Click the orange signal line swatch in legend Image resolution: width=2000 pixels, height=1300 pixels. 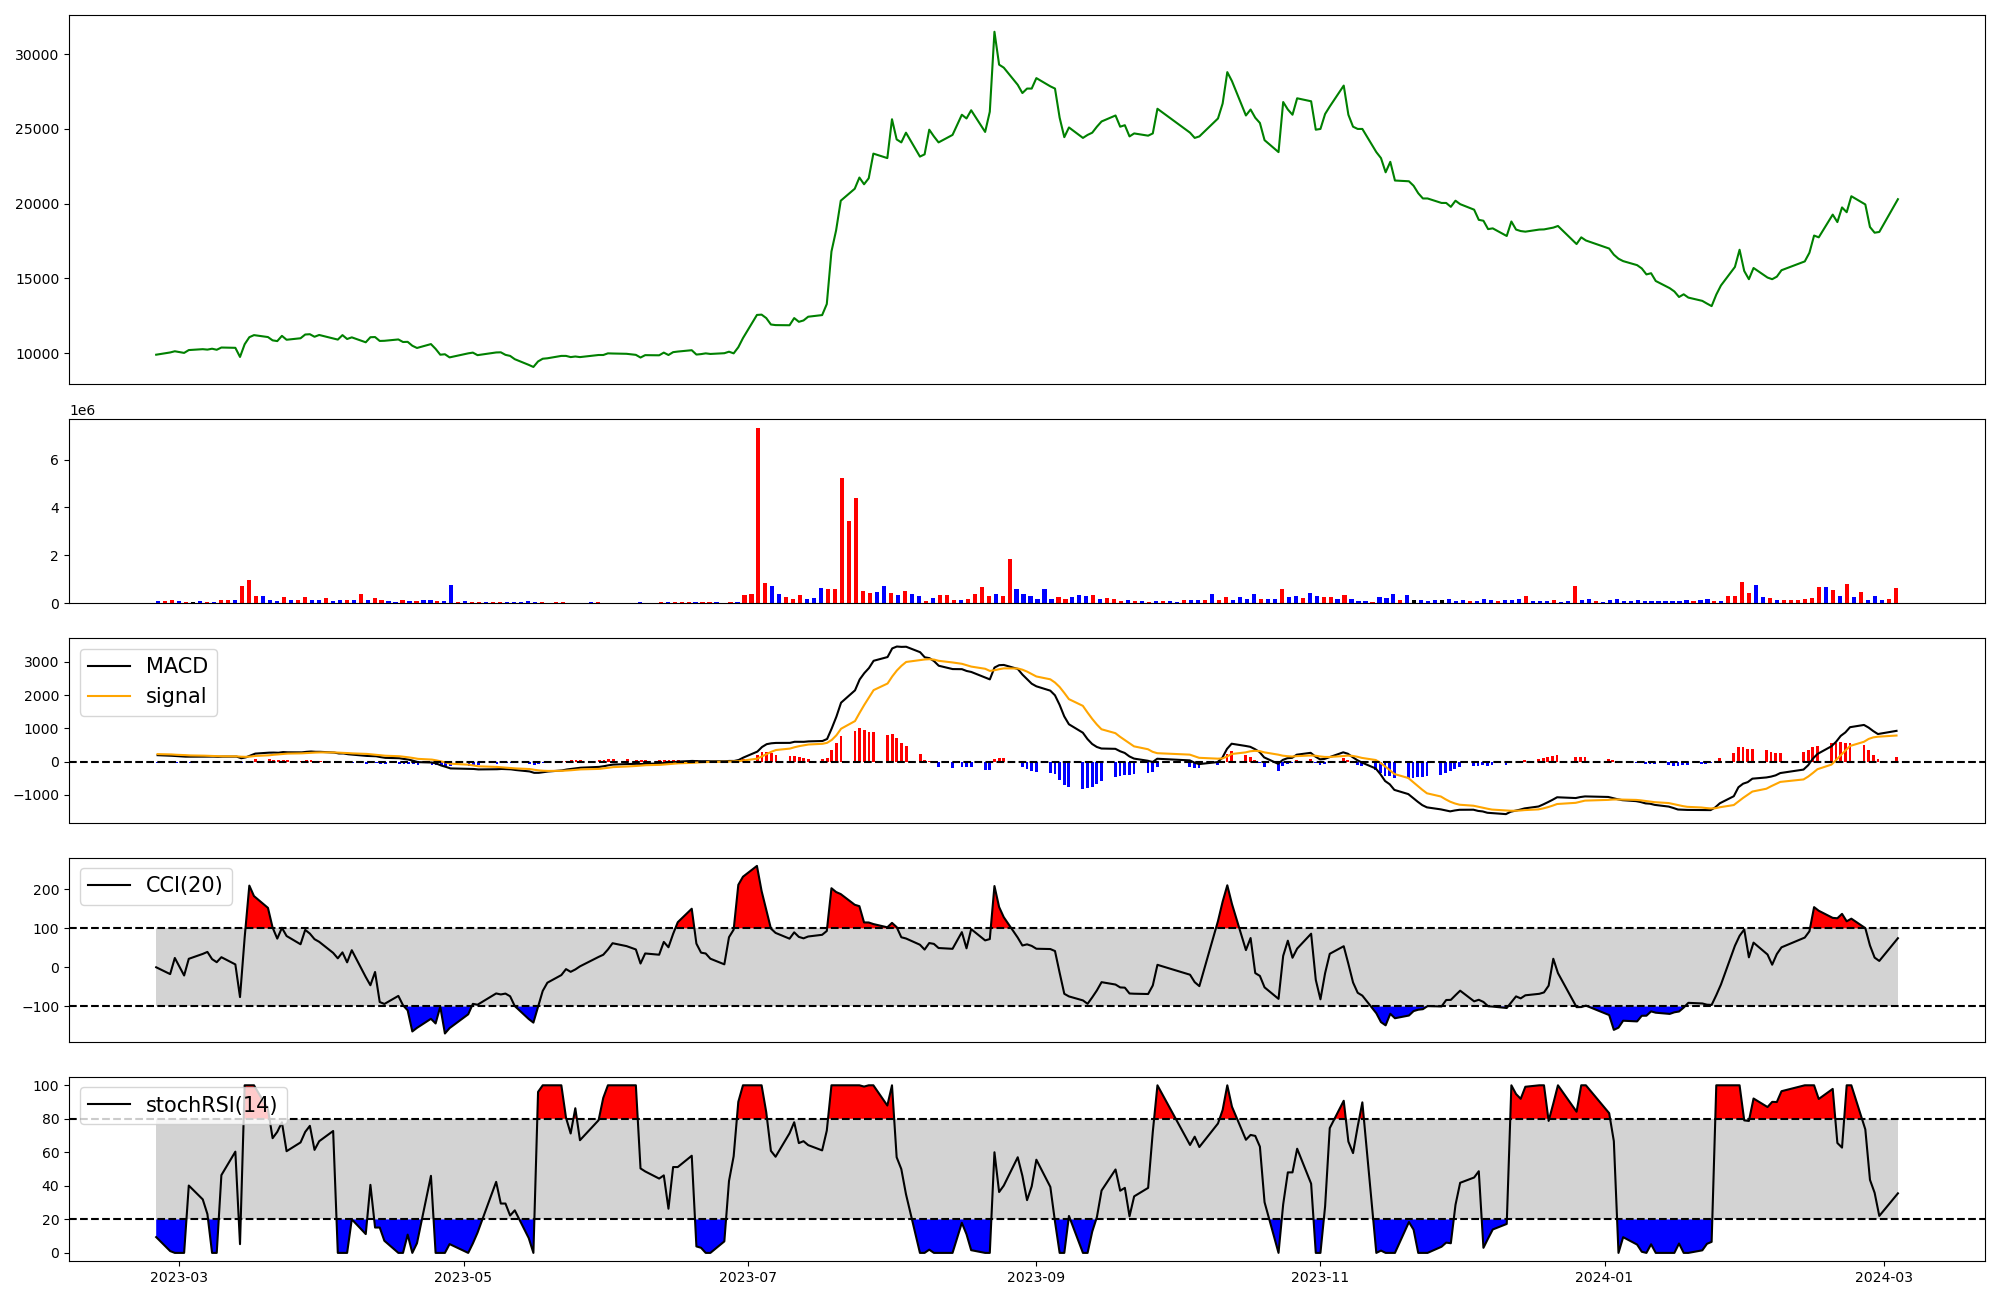point(109,696)
